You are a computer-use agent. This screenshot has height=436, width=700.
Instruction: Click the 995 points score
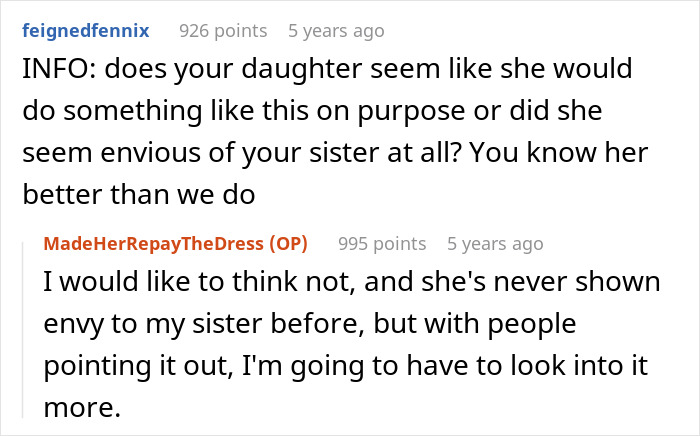tap(382, 244)
